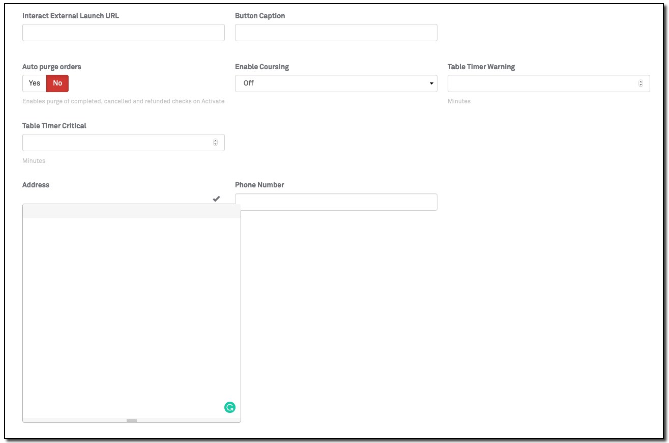Click the green Grammarly icon in Address box
Screen dimensions: 669x443
coord(230,407)
